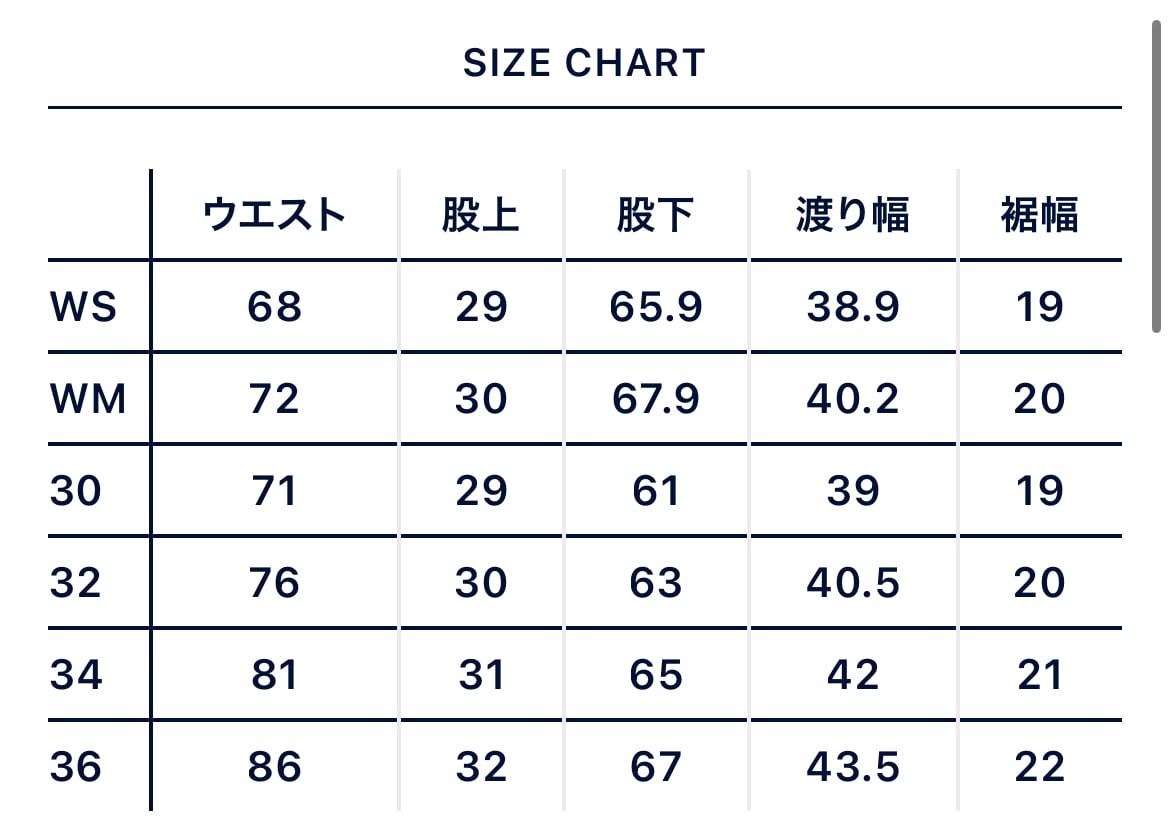
Task: Click the 65.9 inseam value for WS
Action: tap(656, 307)
